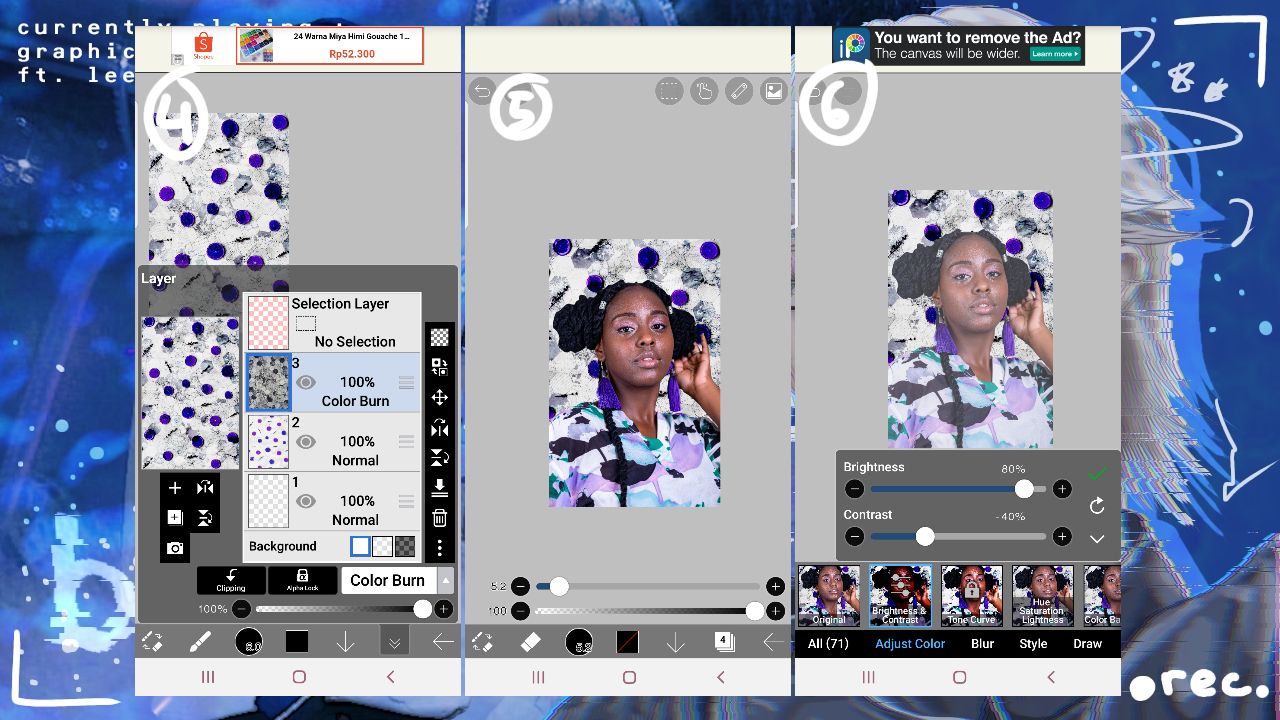The image size is (1280, 720).
Task: Hide layer 3 with its eye icon
Action: [306, 382]
